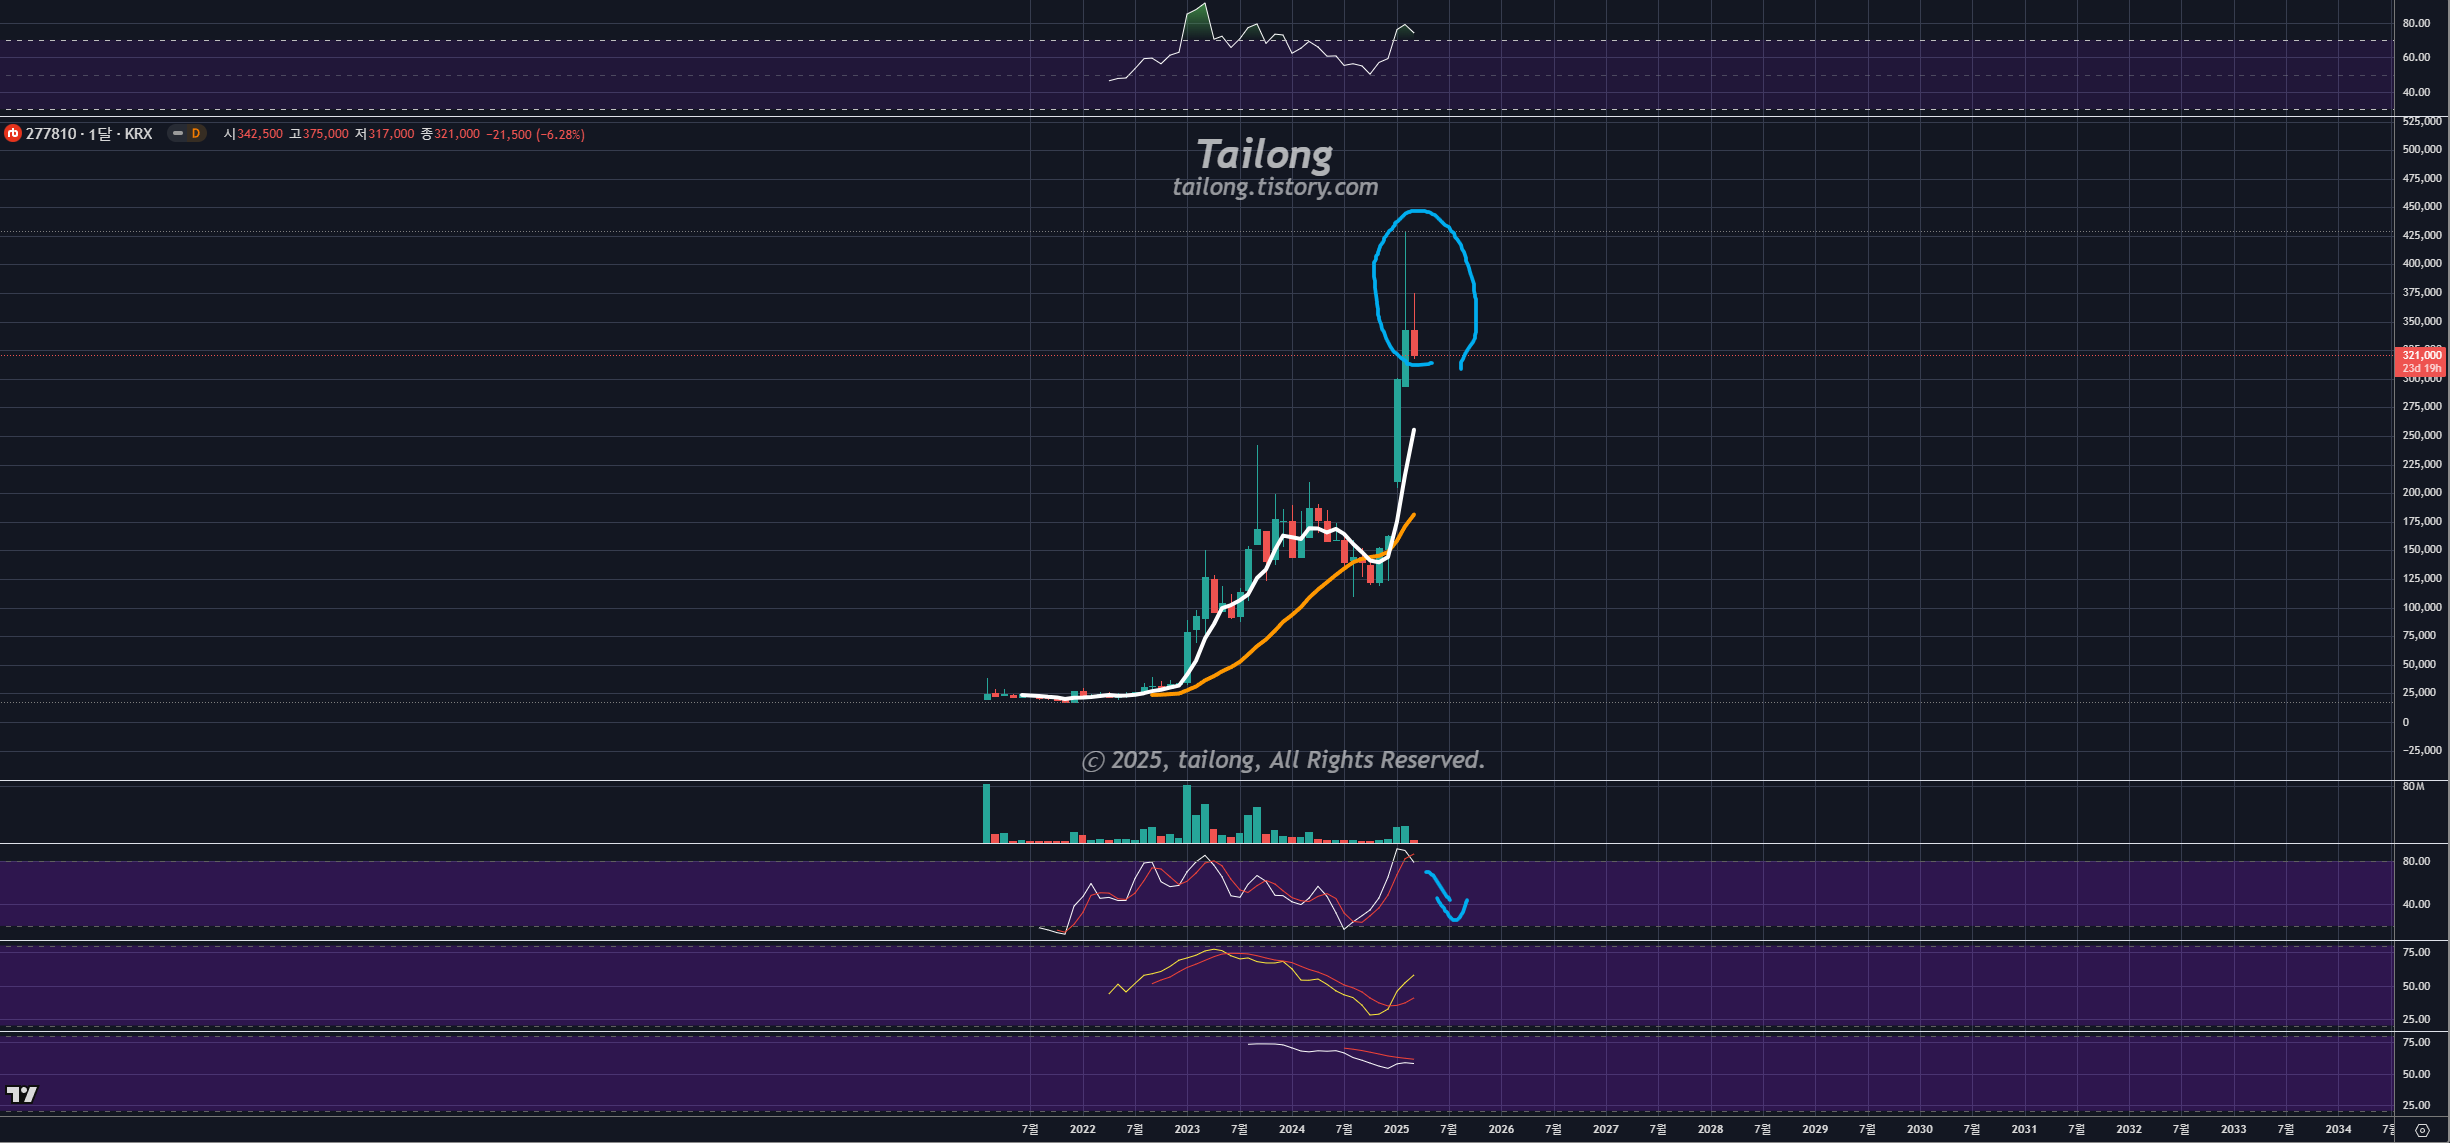Open chart settings hexagon icon in corner
2450x1143 pixels.
(x=2421, y=1130)
